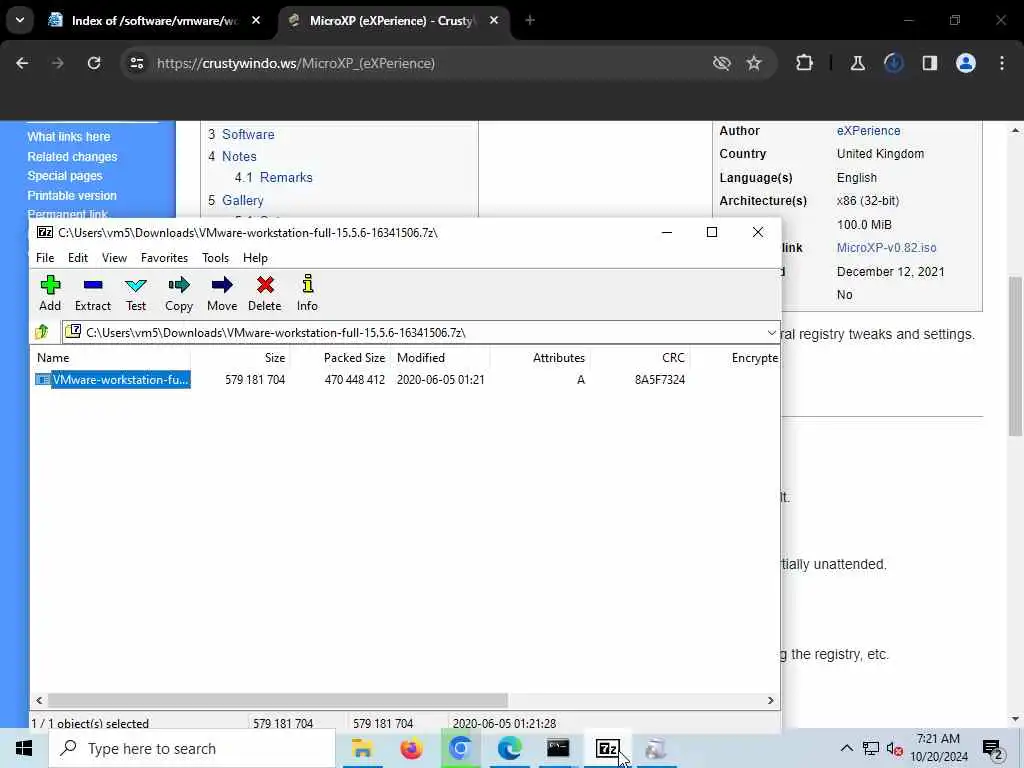Open the Related changes sidebar link
1024x768 pixels.
click(72, 157)
